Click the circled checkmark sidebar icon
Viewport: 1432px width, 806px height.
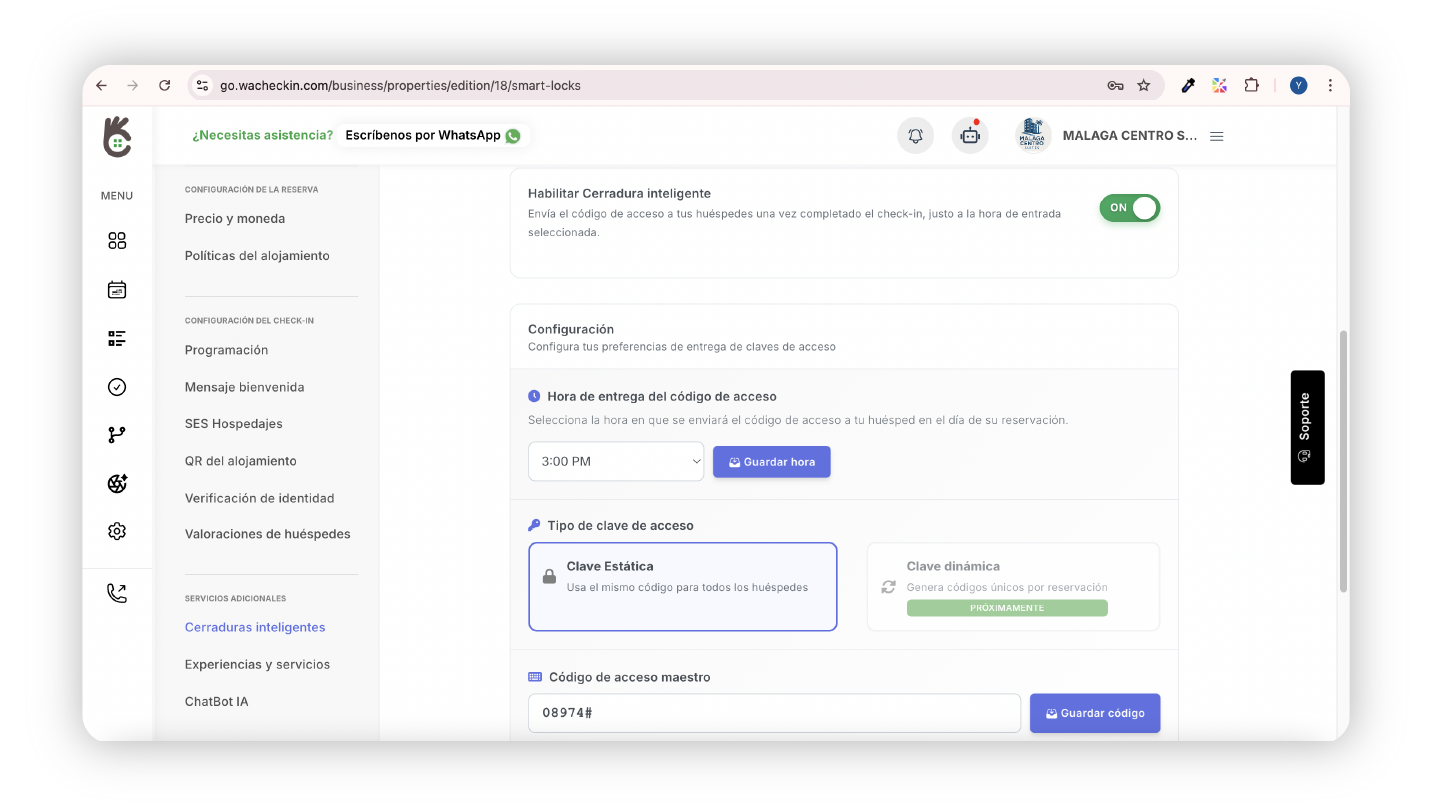pos(117,387)
